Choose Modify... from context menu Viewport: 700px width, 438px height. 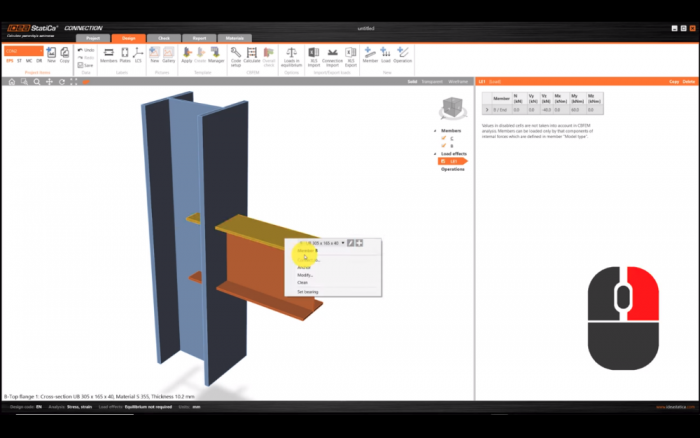coord(305,275)
